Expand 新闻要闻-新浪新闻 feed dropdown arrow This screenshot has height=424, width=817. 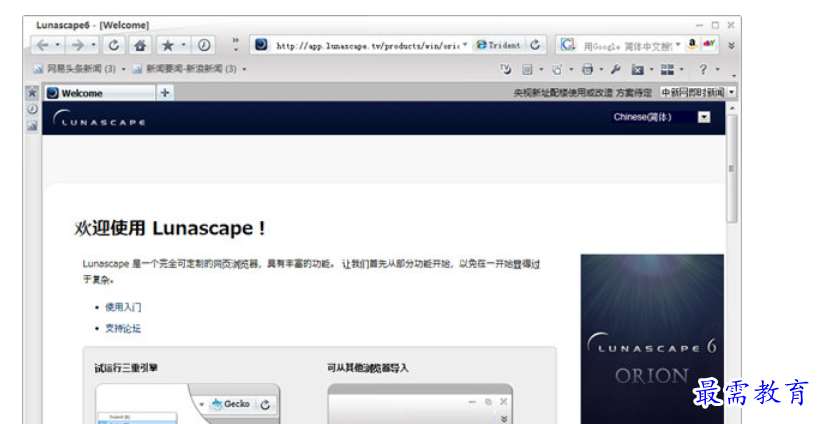(244, 69)
